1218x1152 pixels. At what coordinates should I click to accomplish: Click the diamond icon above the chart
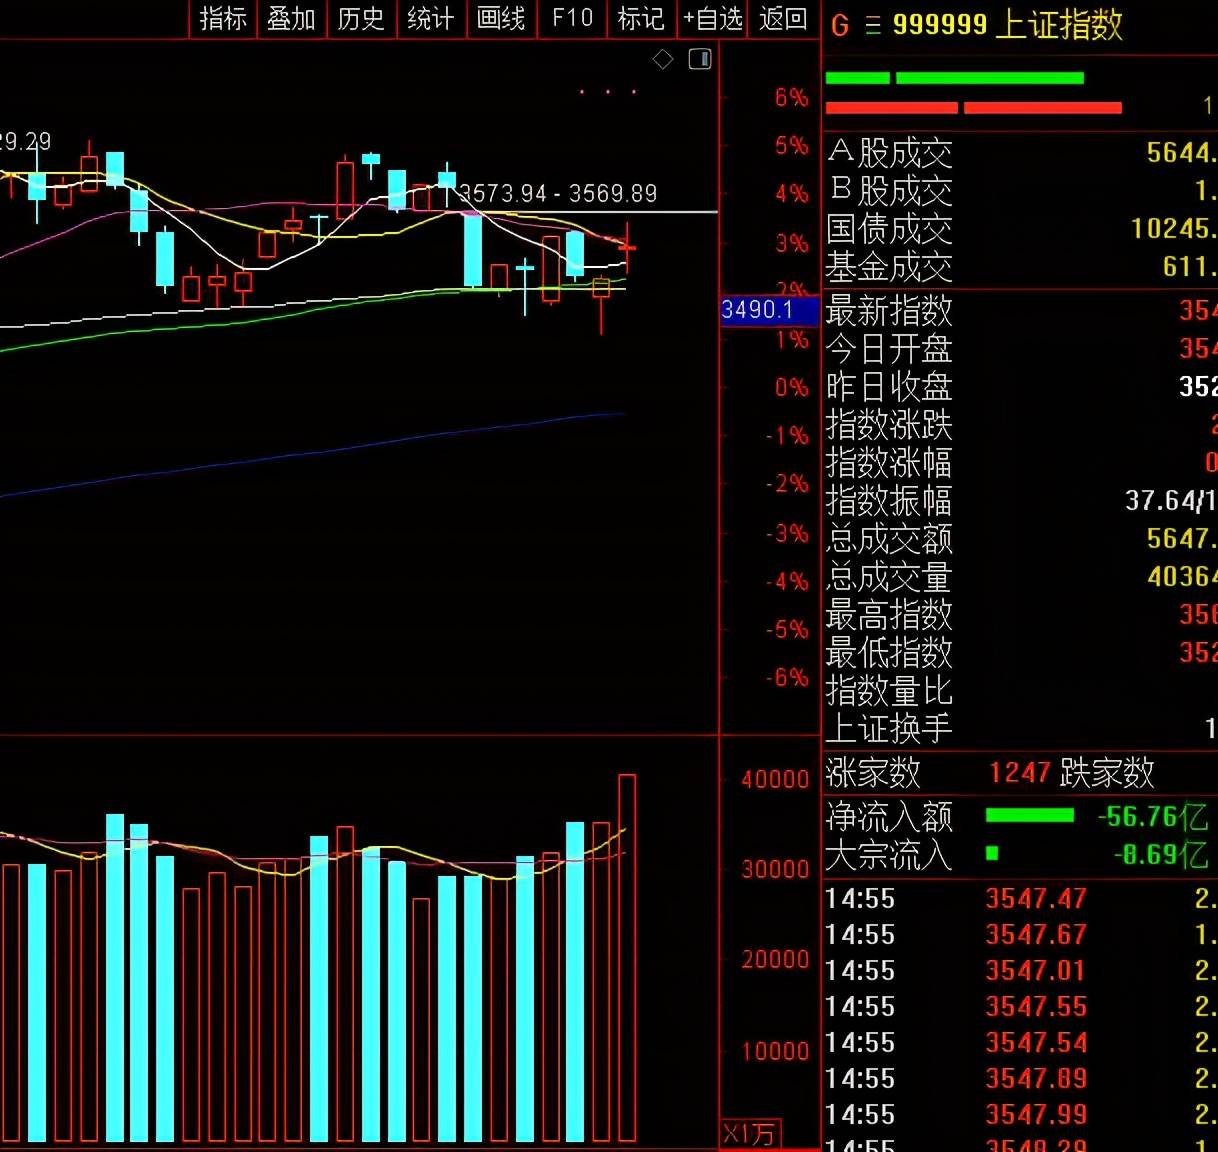tap(663, 60)
